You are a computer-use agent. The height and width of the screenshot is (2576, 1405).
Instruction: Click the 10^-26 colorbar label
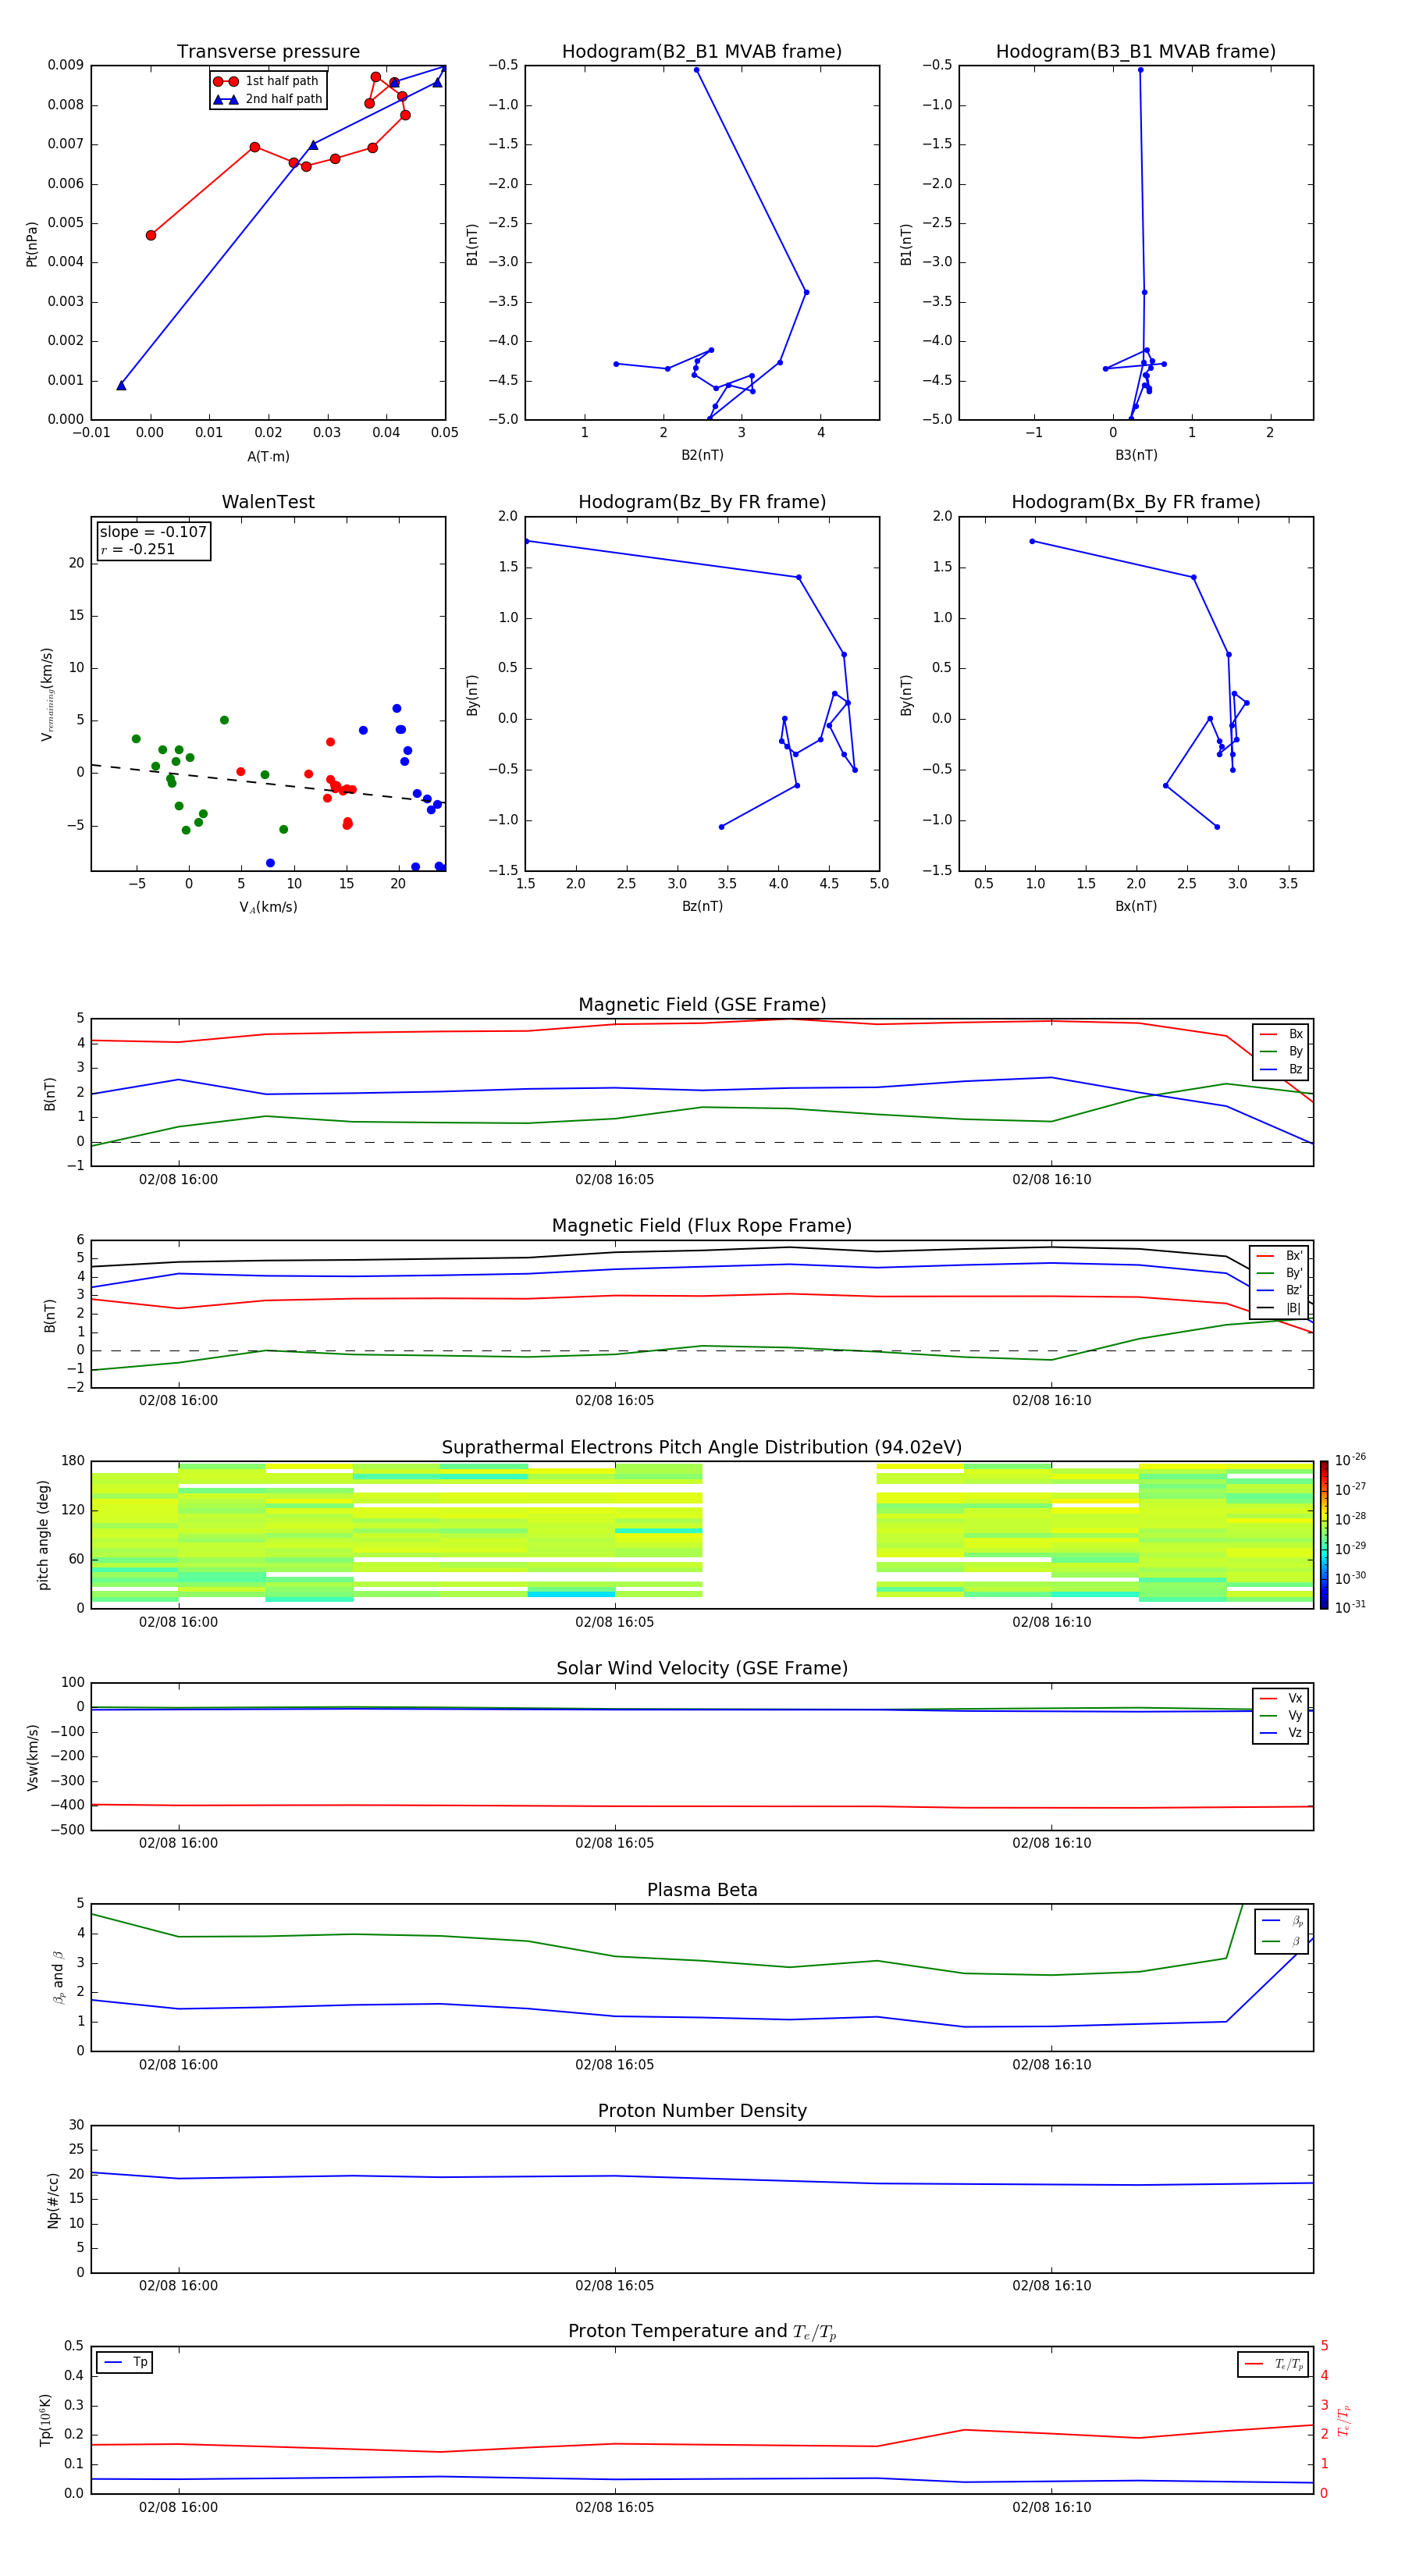click(1350, 1460)
